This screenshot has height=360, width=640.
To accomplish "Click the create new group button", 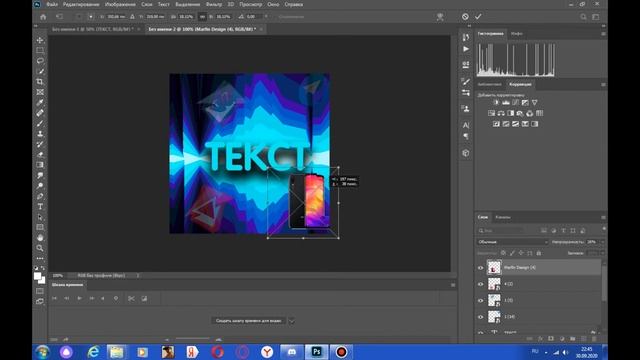I will [x=573, y=339].
